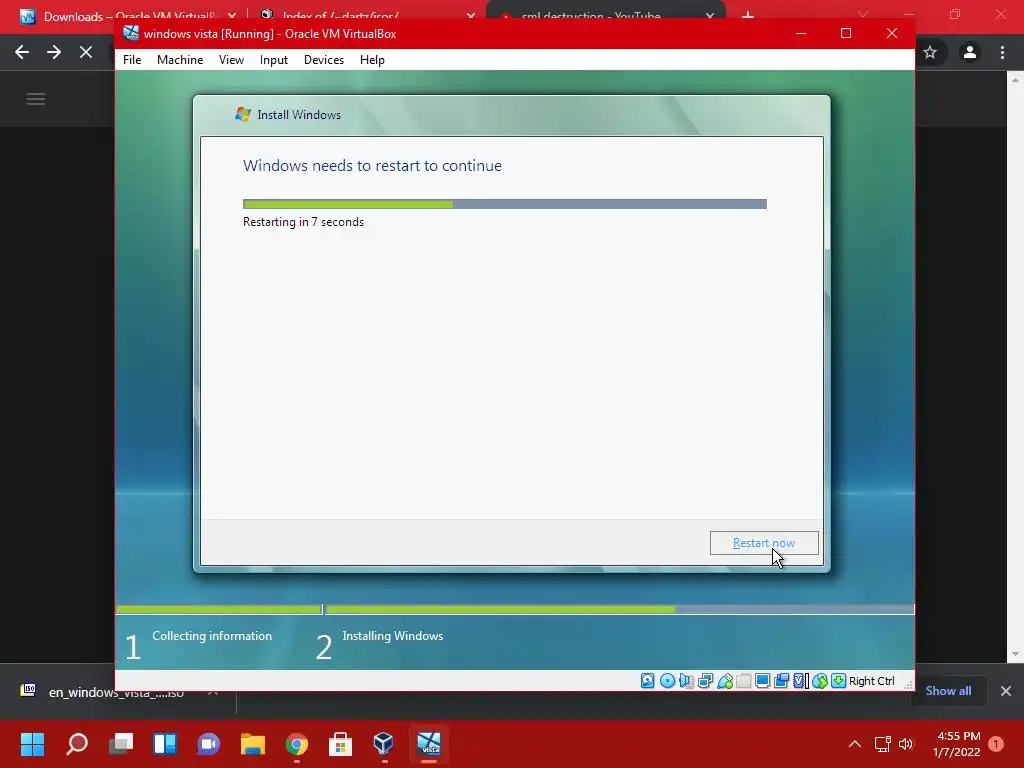
Task: Open Microsoft Store from the taskbar
Action: pos(340,744)
